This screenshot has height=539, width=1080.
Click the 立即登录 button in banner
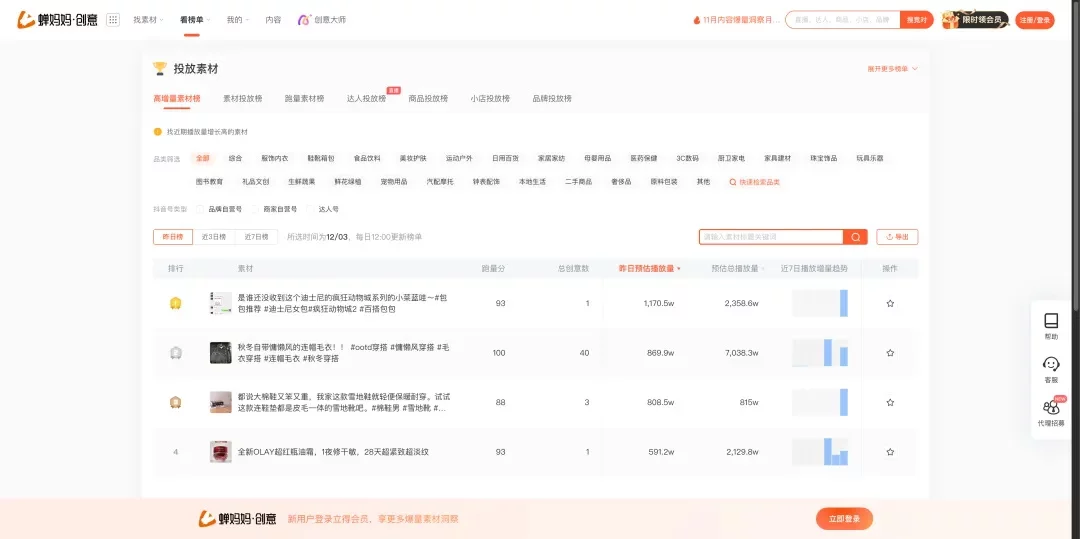point(844,518)
